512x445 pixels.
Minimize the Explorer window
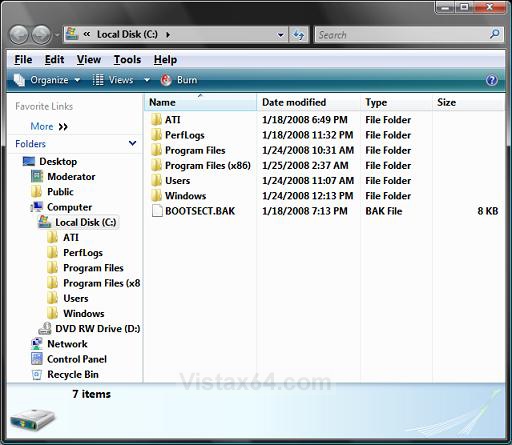pyautogui.click(x=446, y=7)
